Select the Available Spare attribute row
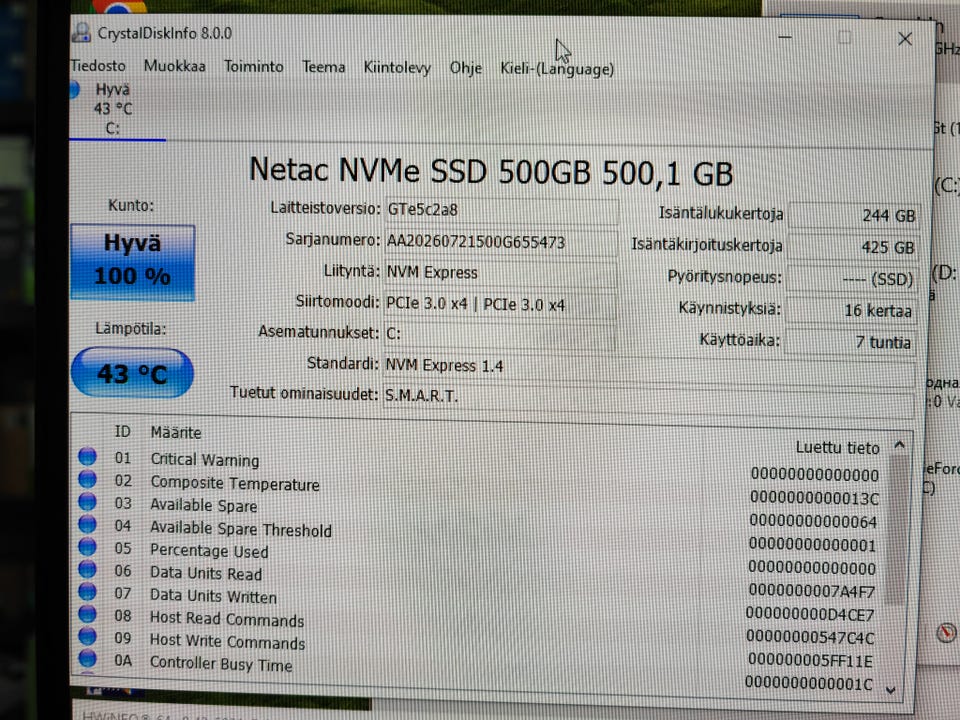The image size is (960, 720). point(481,512)
